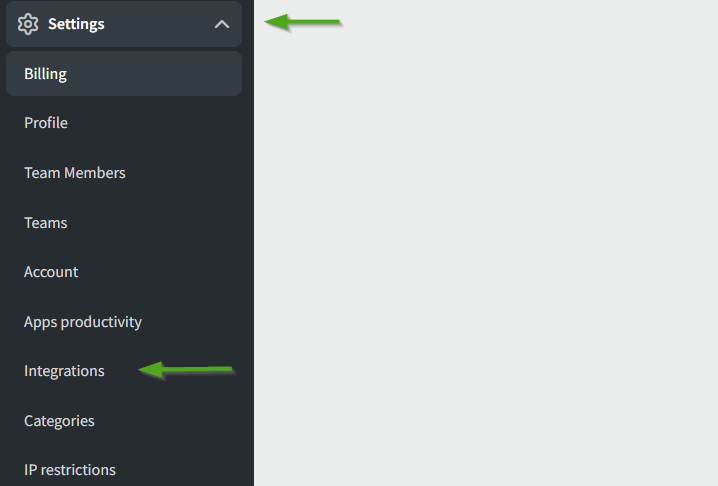Open the Categories settings page
The image size is (718, 486).
point(59,421)
